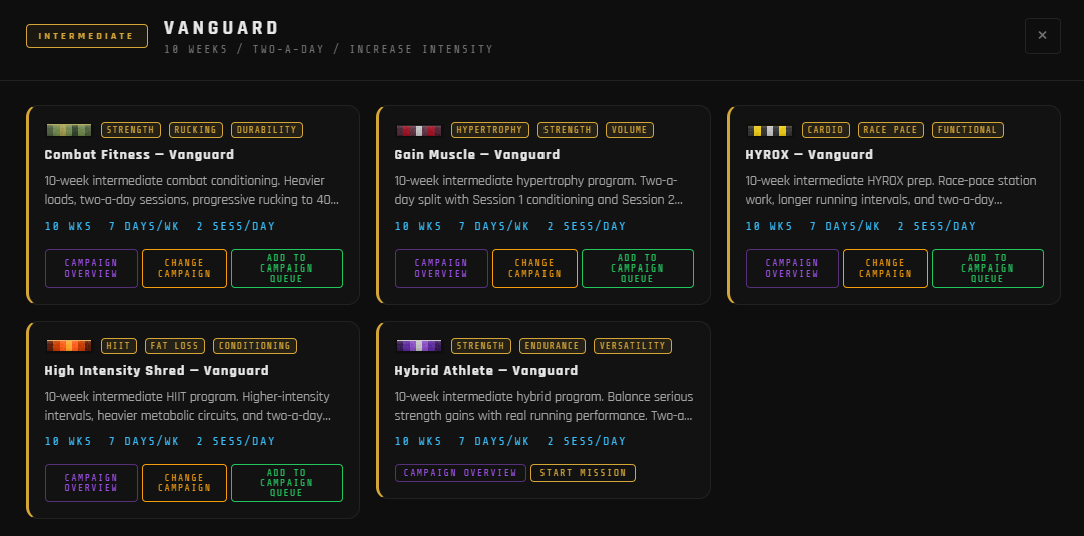Click the RUCKING tag on Combat Fitness
The height and width of the screenshot is (536, 1084).
point(196,130)
